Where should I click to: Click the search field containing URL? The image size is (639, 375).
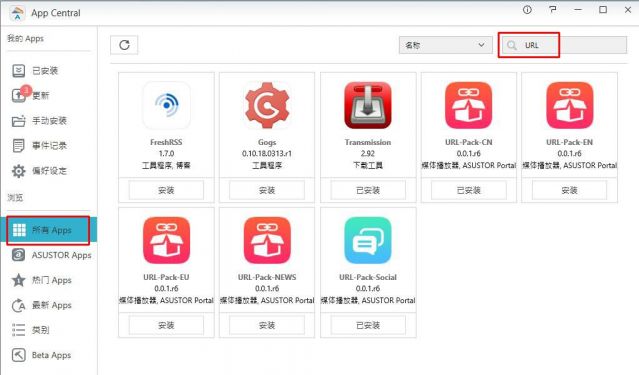(x=564, y=45)
